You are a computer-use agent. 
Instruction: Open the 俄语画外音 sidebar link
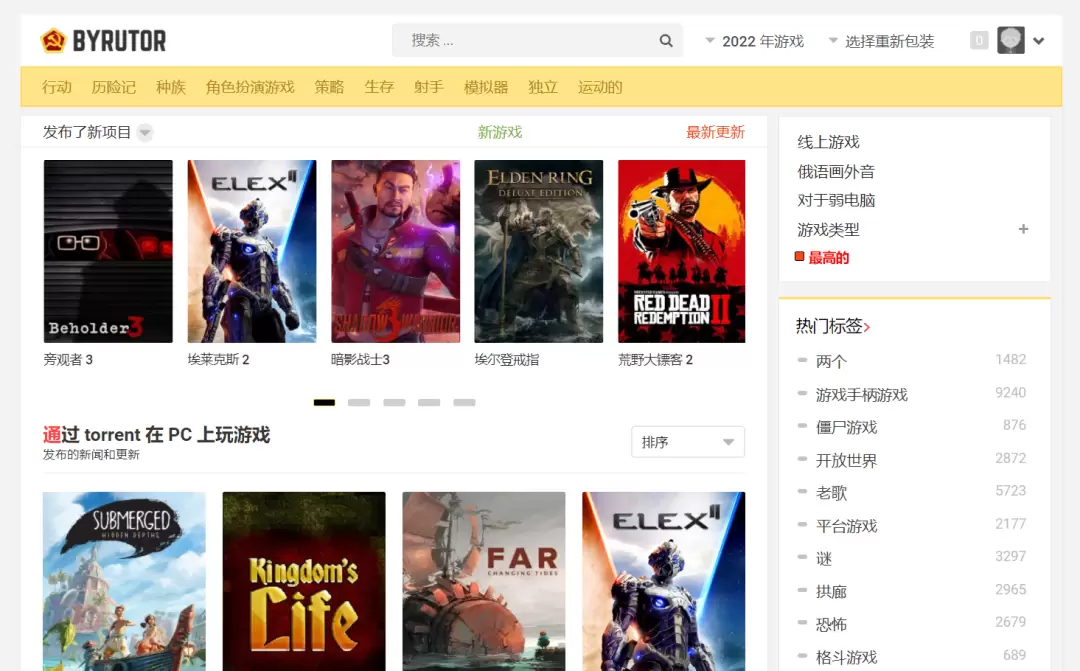(x=836, y=172)
